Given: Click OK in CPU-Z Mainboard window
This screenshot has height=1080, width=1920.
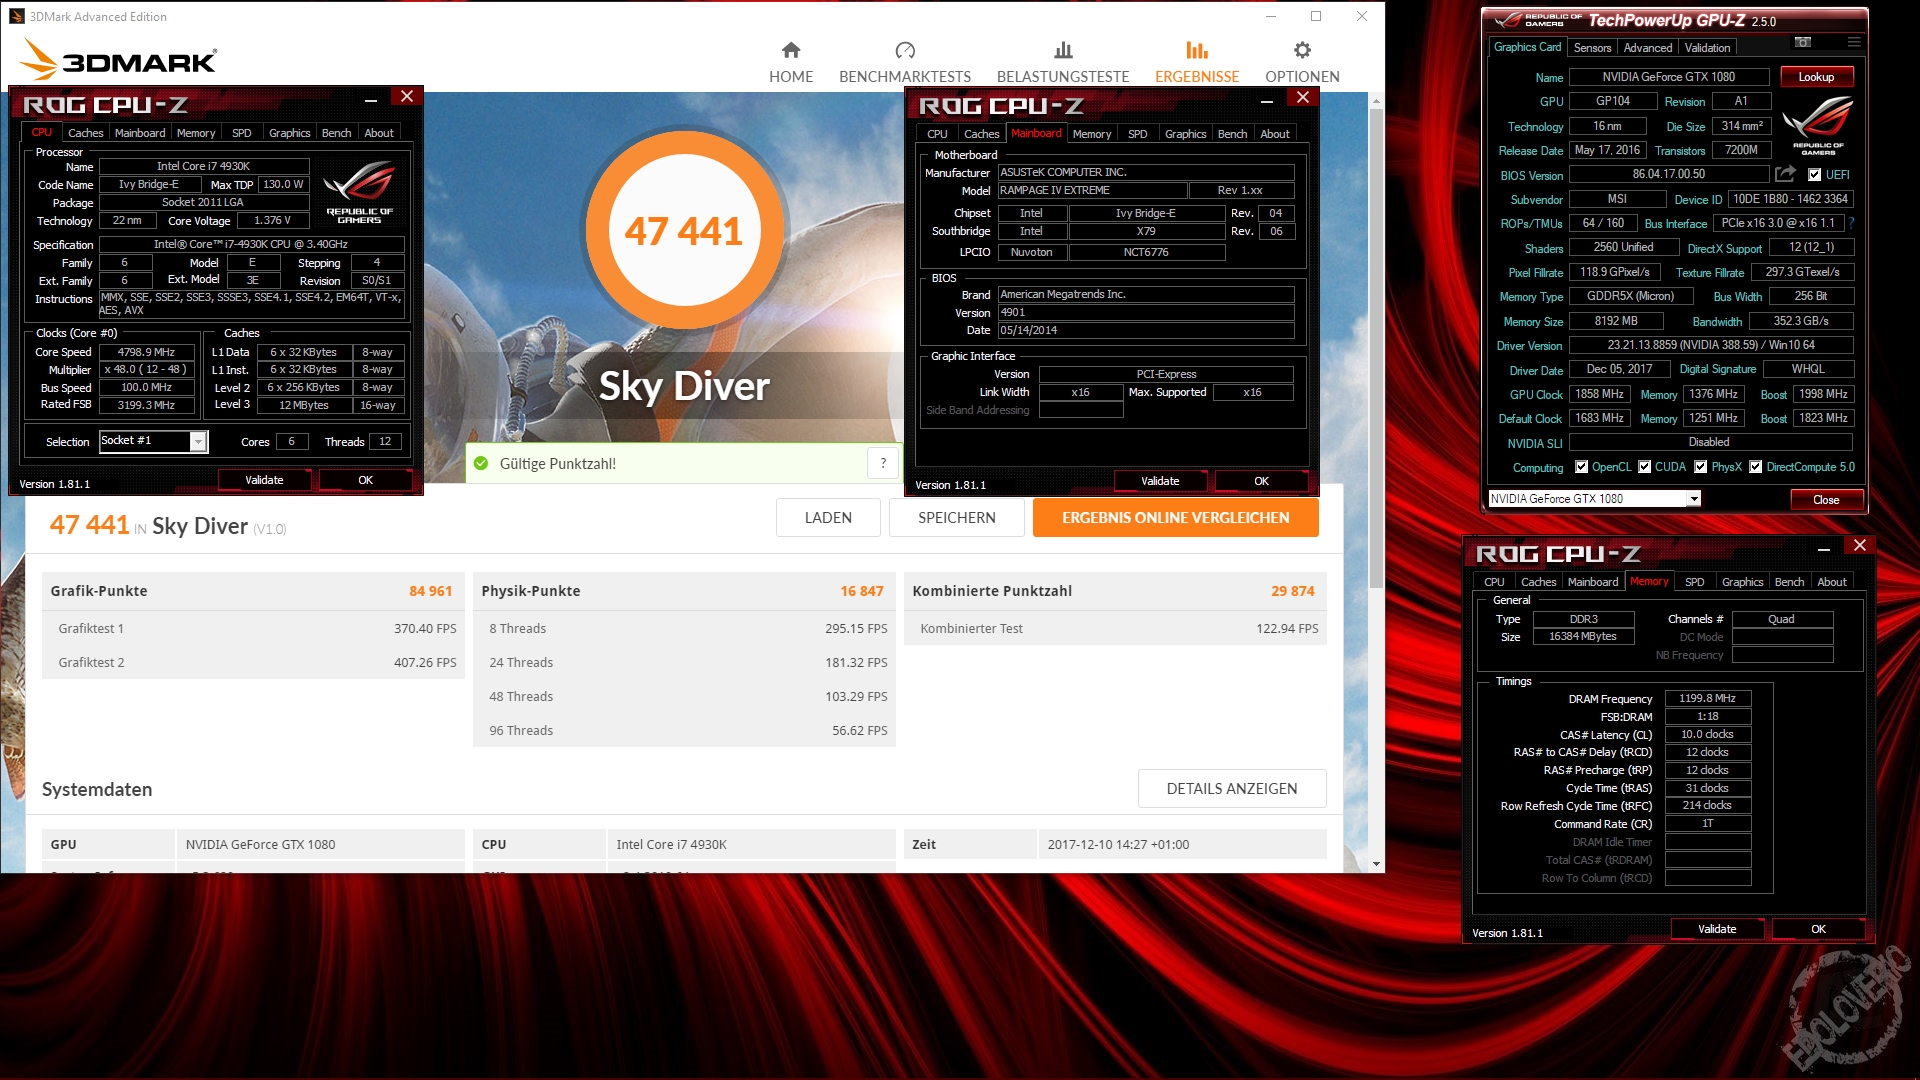Looking at the screenshot, I should 1261,482.
